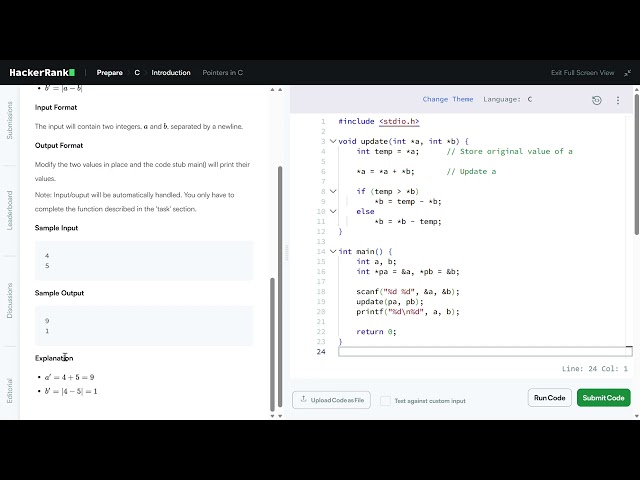Click the empty line 24 in the editor
Viewport: 640px width, 480px height.
point(485,352)
